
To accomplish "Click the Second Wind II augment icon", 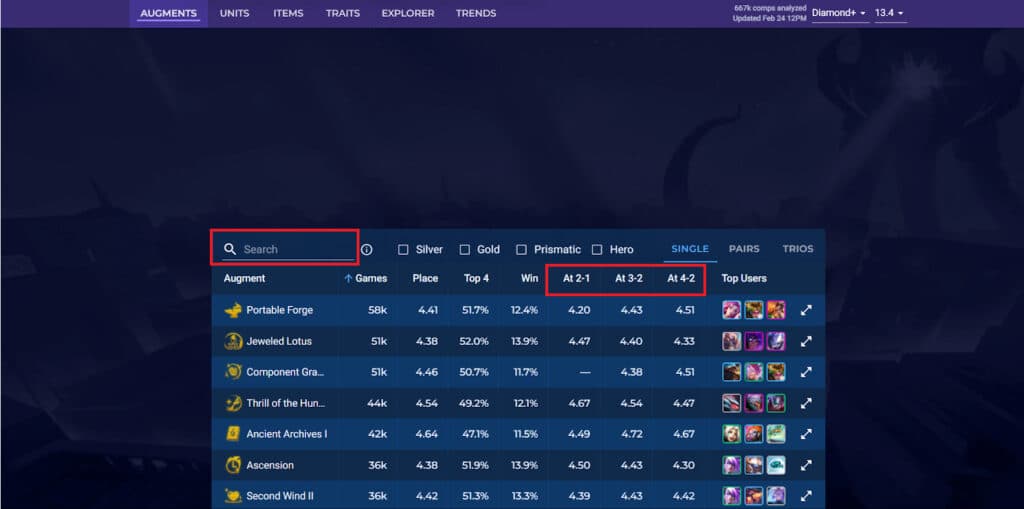I will click(233, 496).
